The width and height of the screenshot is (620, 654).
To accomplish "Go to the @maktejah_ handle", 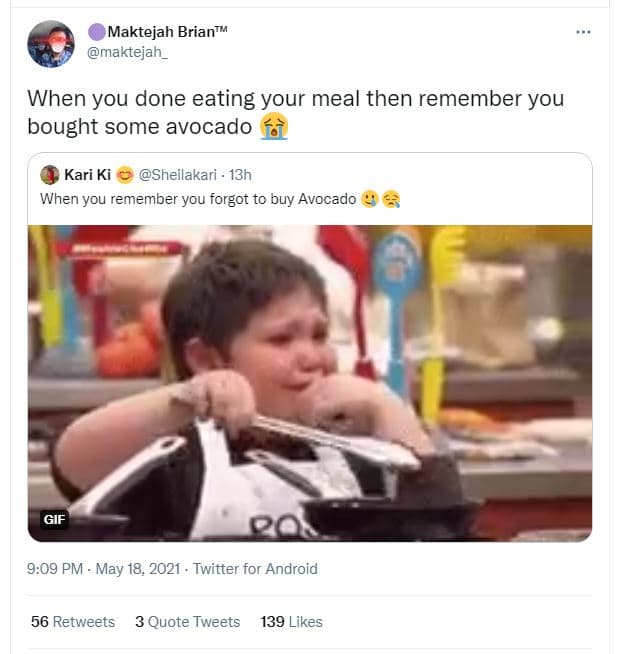I will coord(128,52).
